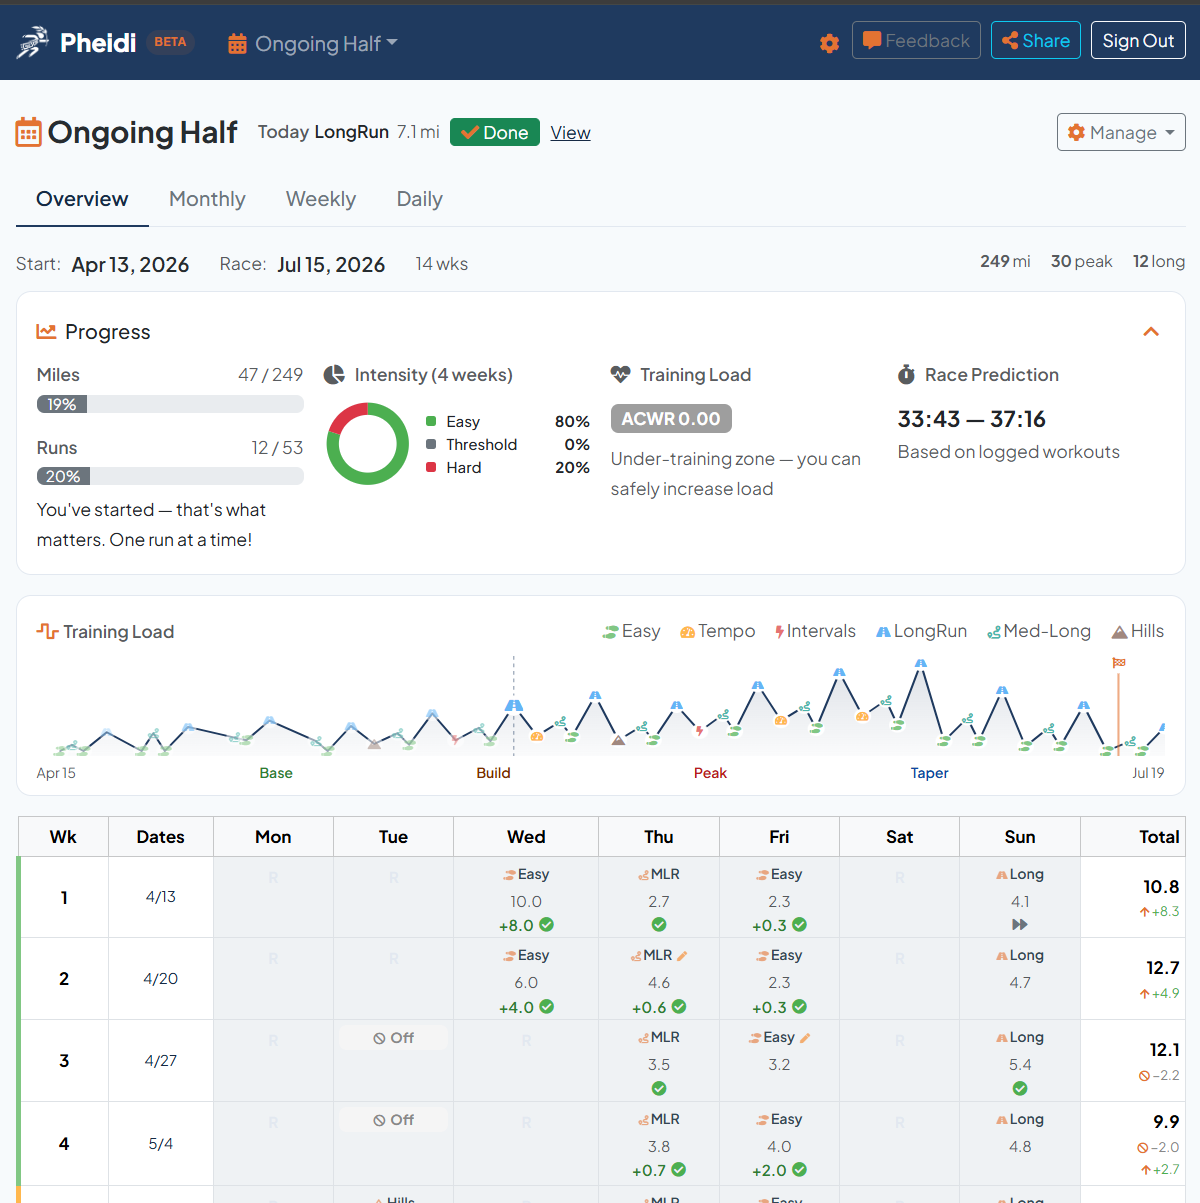Open the View link for today's run
This screenshot has height=1203, width=1200.
click(570, 132)
